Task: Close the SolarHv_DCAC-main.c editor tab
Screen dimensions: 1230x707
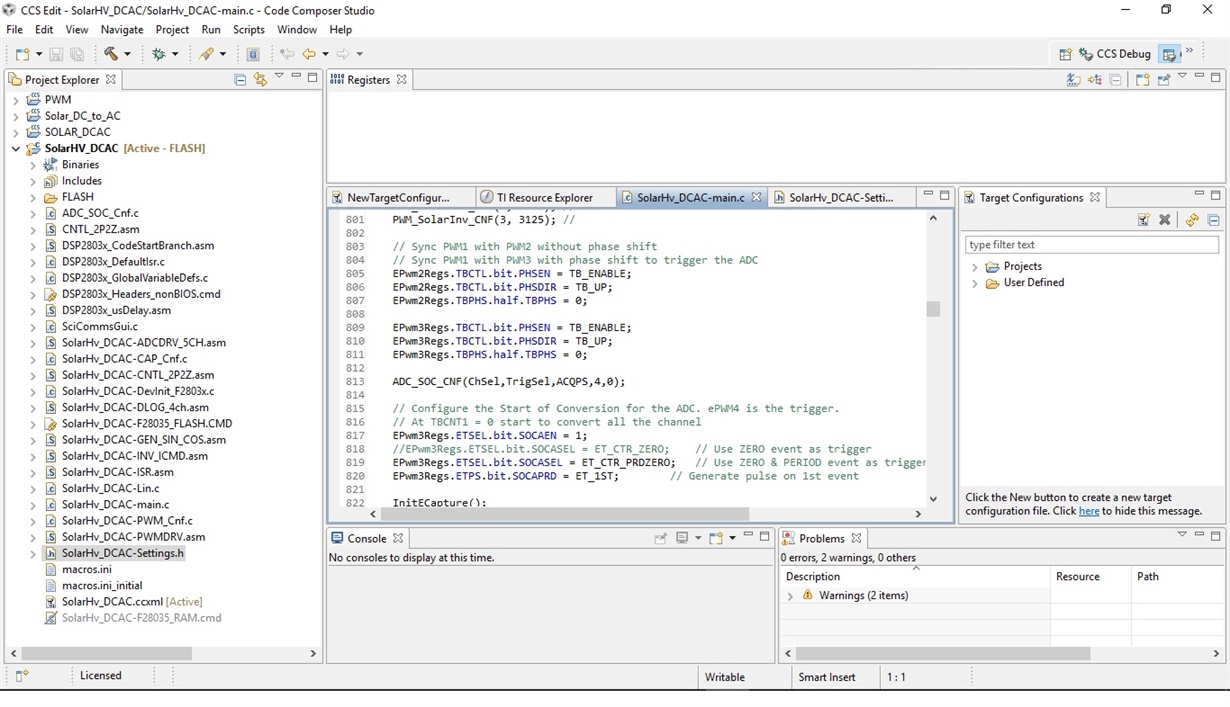Action: tap(757, 197)
